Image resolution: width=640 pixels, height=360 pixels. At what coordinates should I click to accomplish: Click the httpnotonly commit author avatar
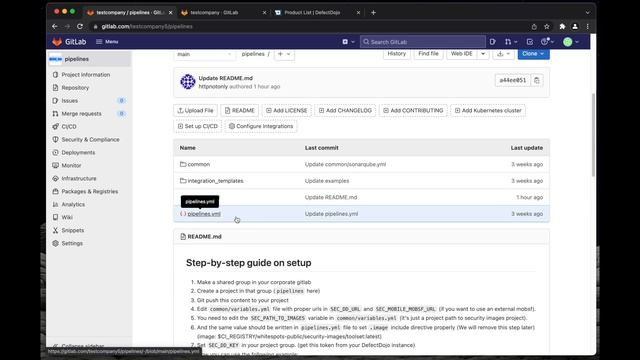pos(188,82)
